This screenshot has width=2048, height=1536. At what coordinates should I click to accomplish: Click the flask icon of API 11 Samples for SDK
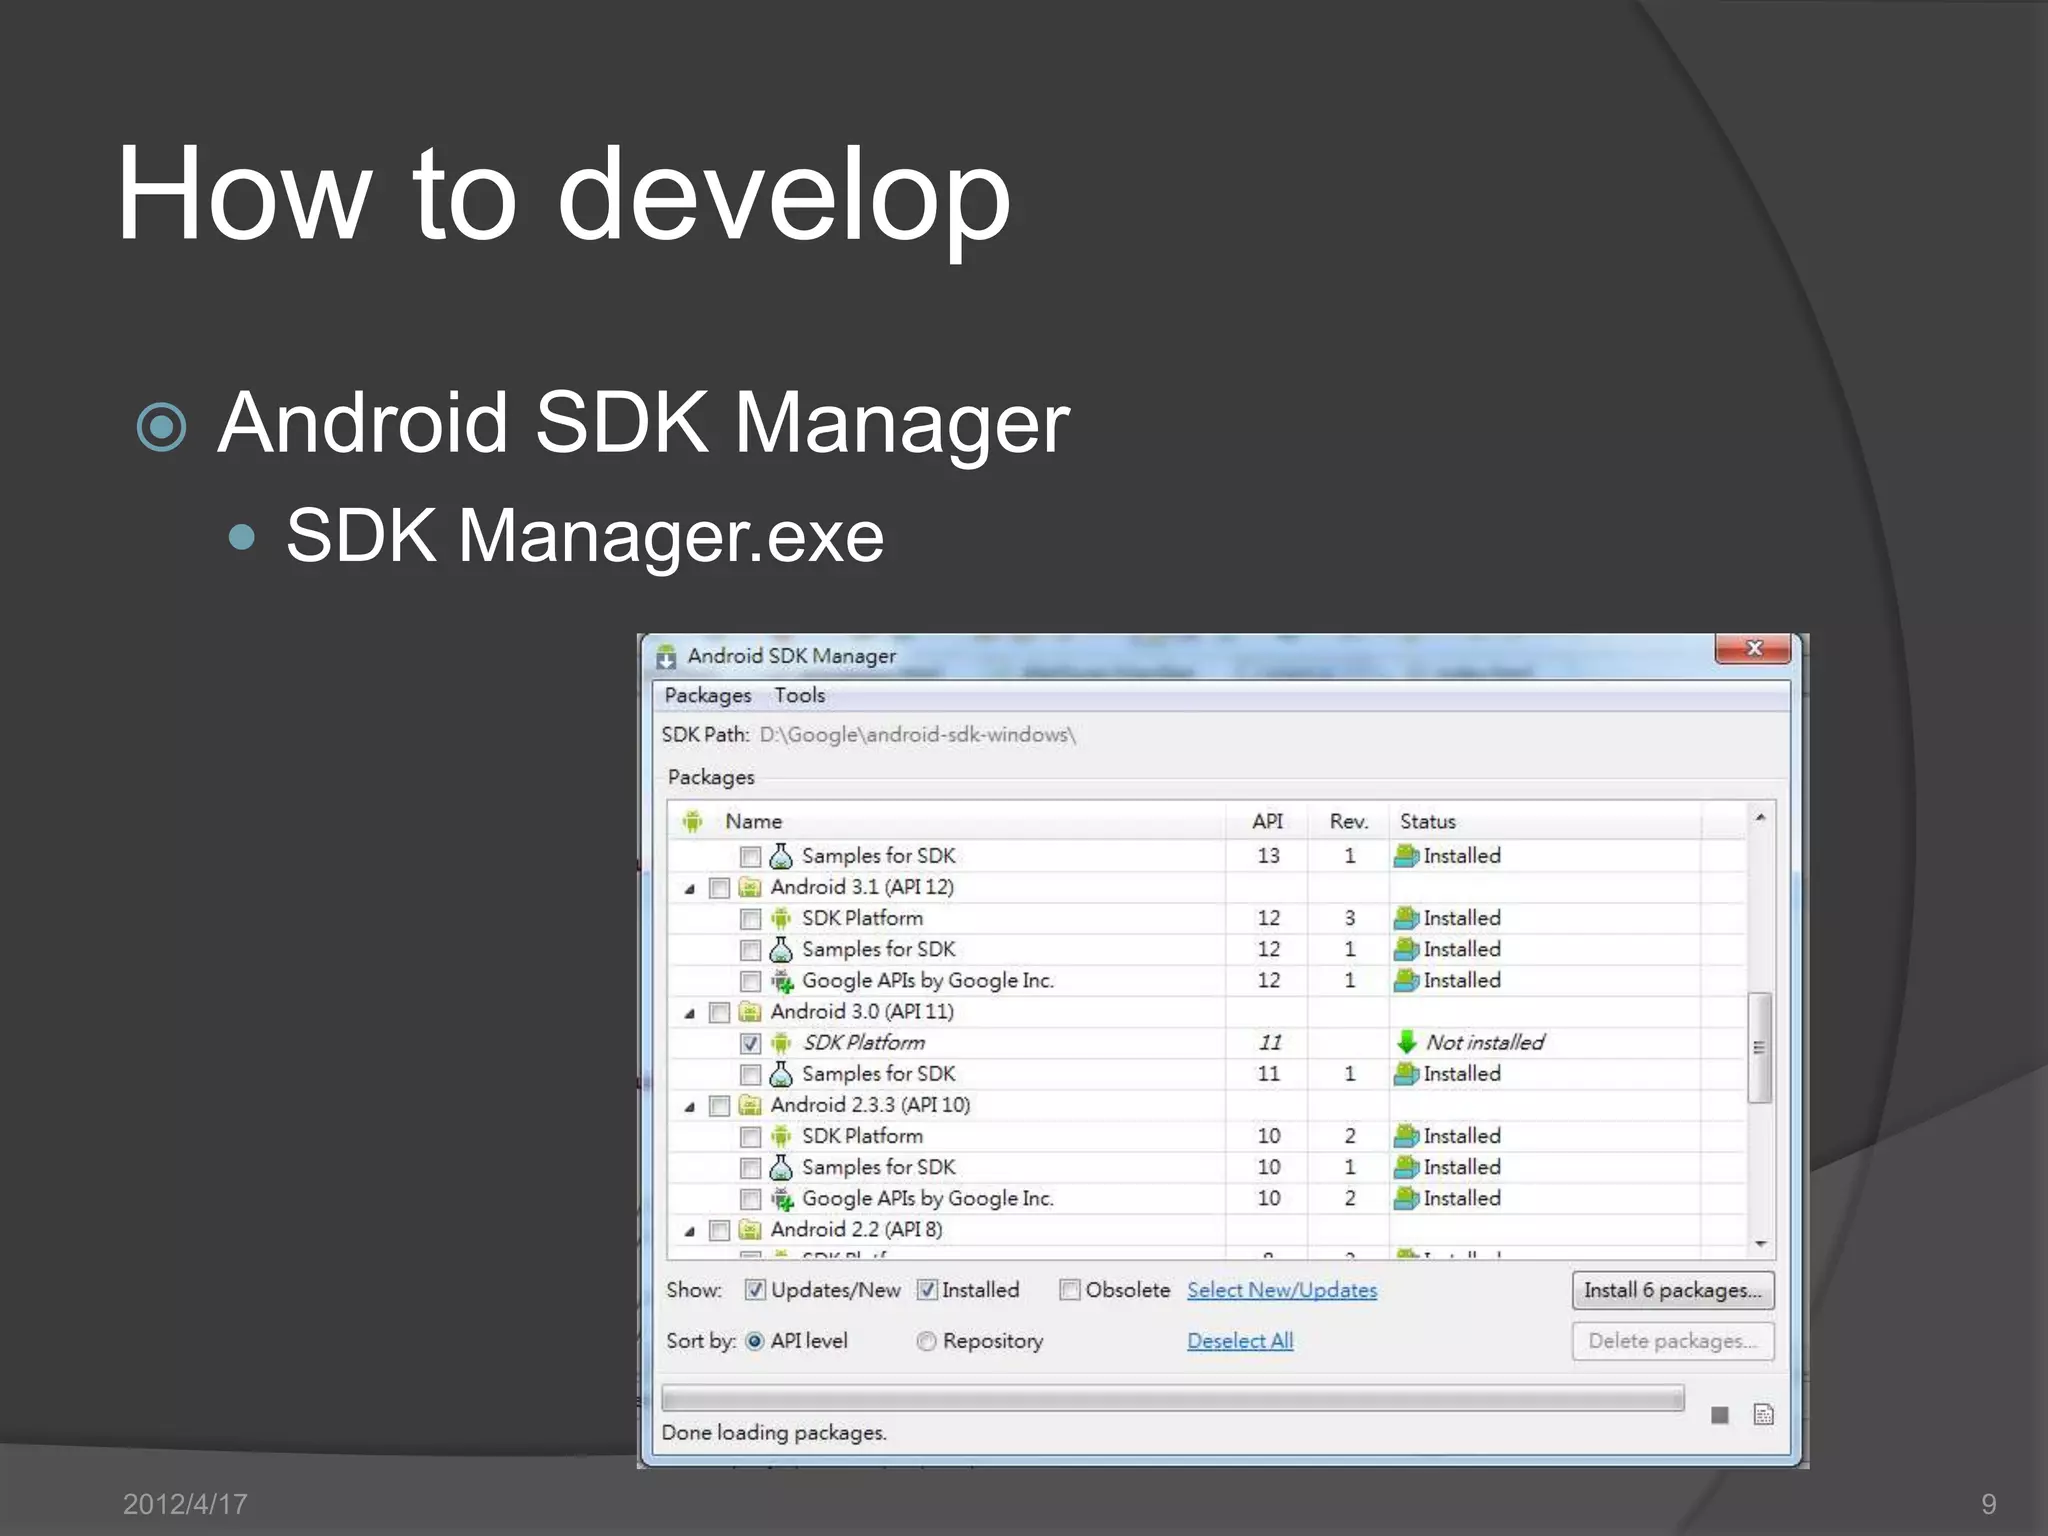pos(781,1074)
